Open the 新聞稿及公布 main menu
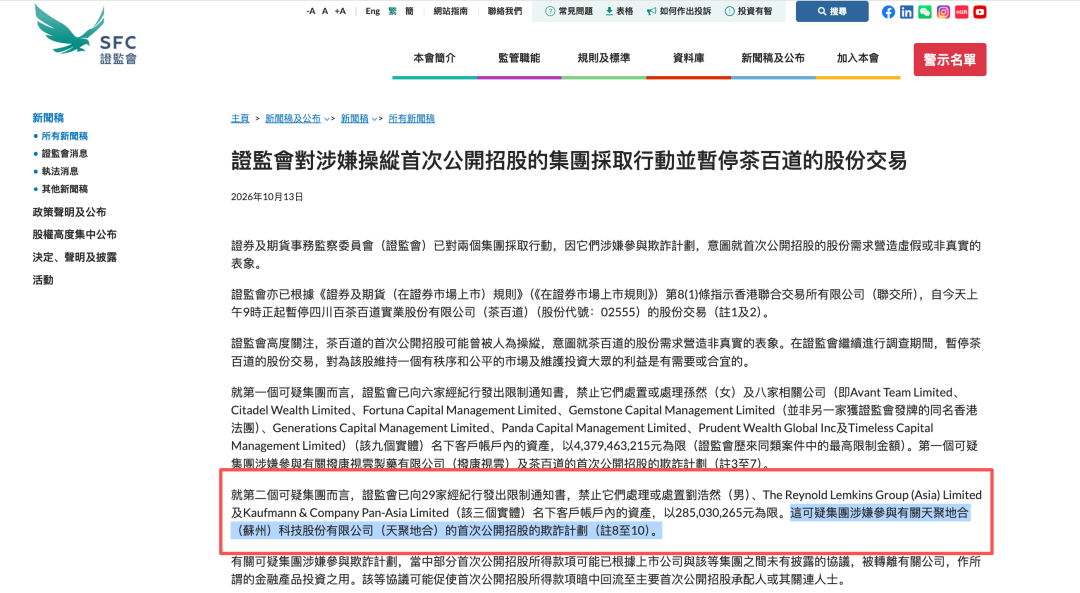This screenshot has height=593, width=1080. pyautogui.click(x=773, y=59)
